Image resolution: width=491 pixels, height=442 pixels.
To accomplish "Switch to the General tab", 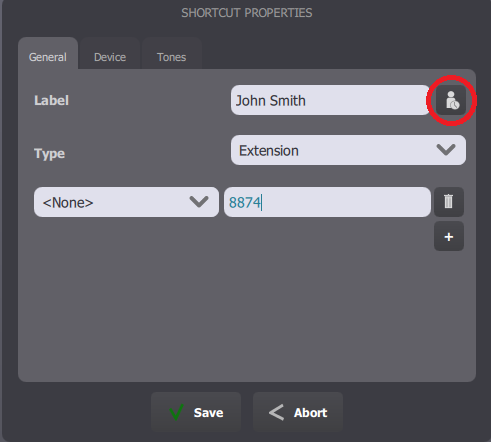I will click(48, 54).
